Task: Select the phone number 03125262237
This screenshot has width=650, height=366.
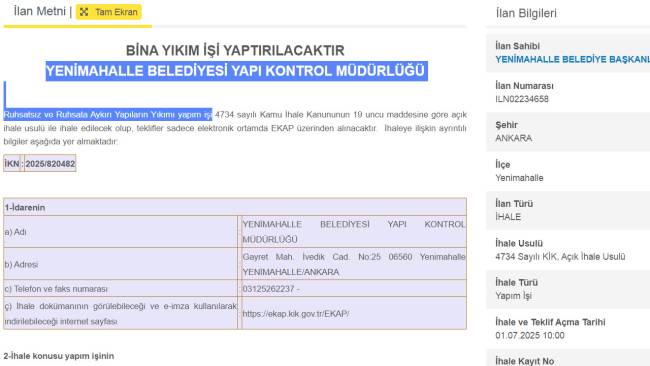Action: point(268,288)
